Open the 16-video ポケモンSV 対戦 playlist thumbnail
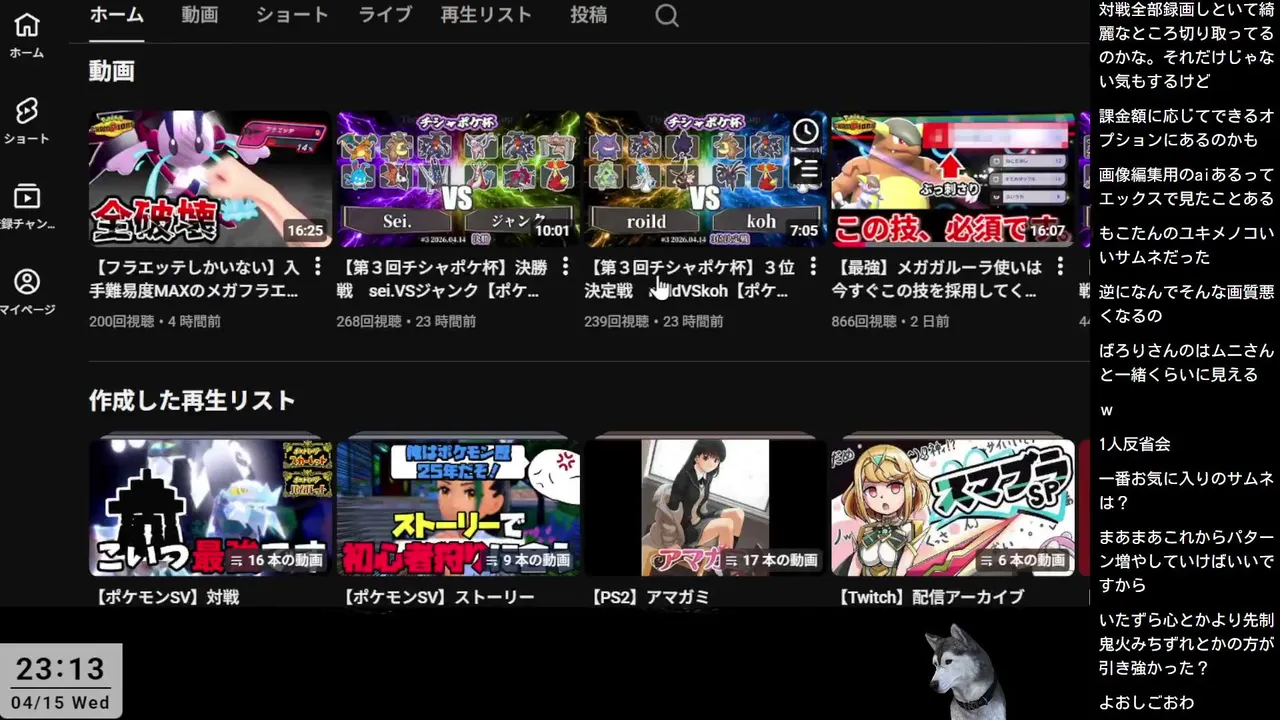The width and height of the screenshot is (1280, 720). 210,507
